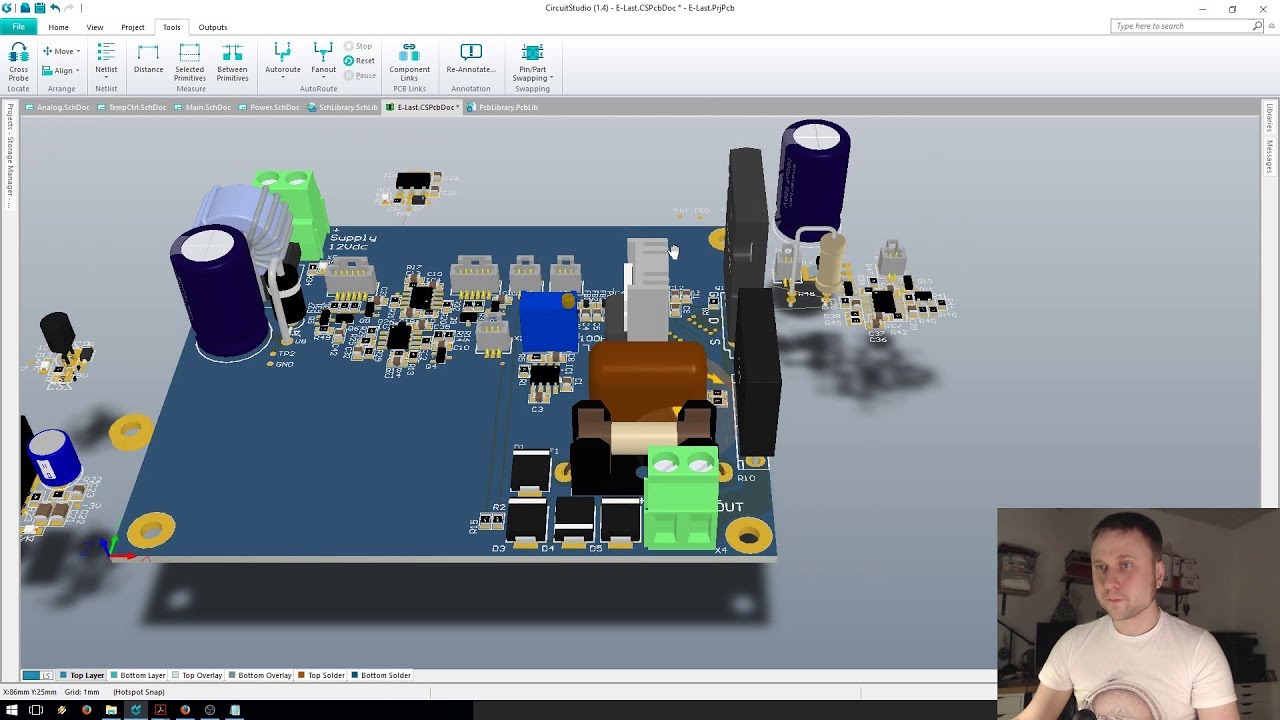Select the Bottom Solder layer tab
The width and height of the screenshot is (1280, 720).
pos(381,675)
